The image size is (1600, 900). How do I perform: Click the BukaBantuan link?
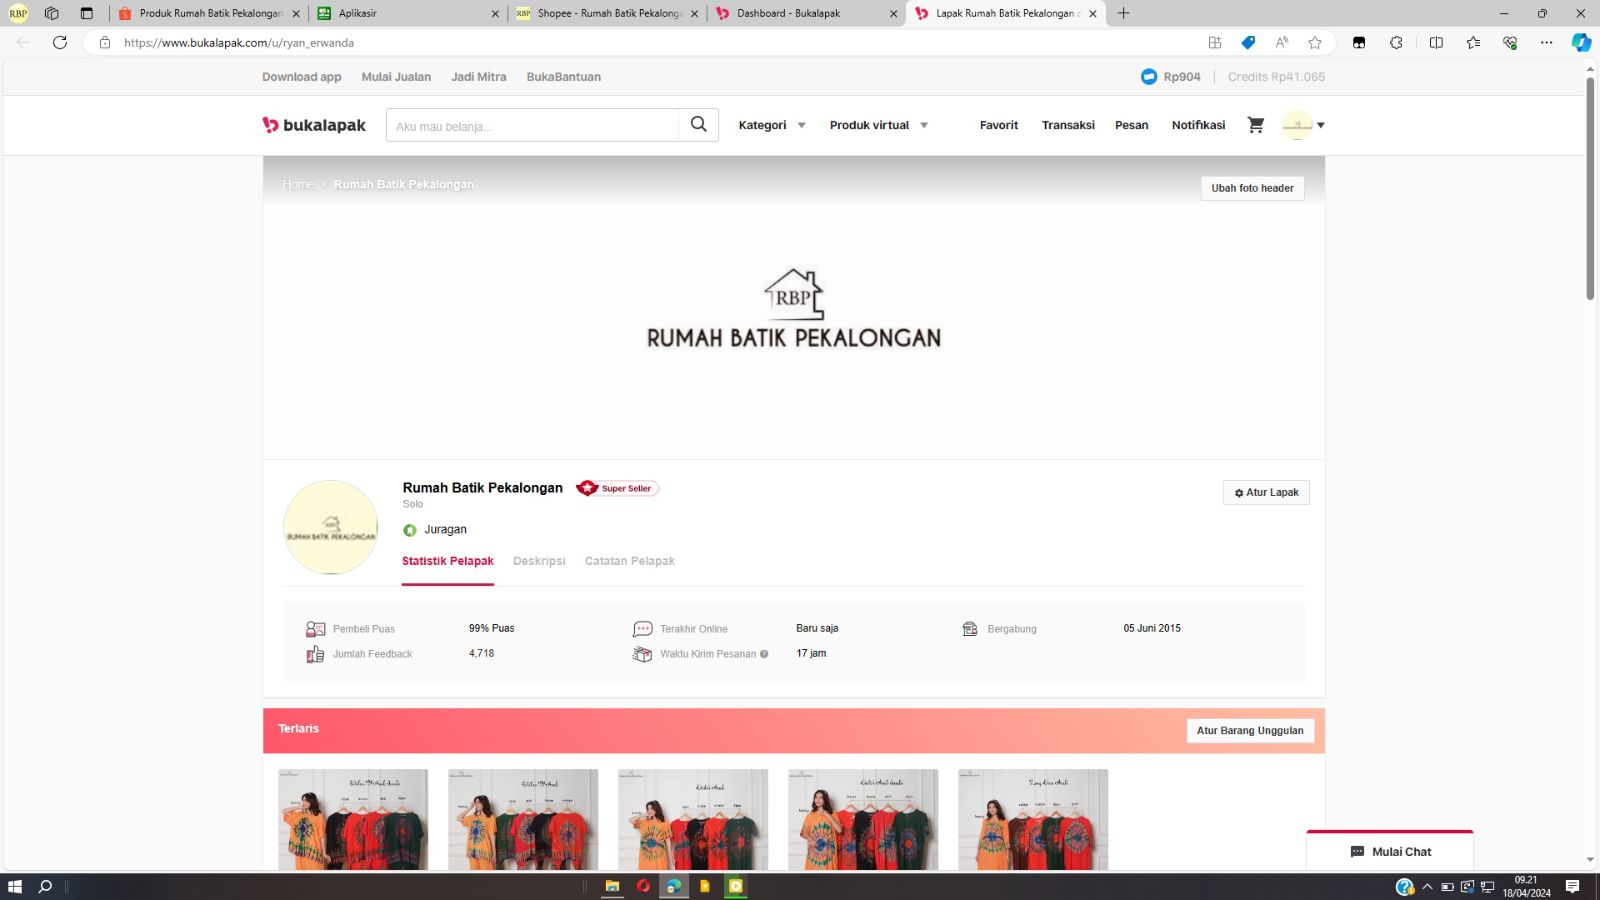pos(564,77)
